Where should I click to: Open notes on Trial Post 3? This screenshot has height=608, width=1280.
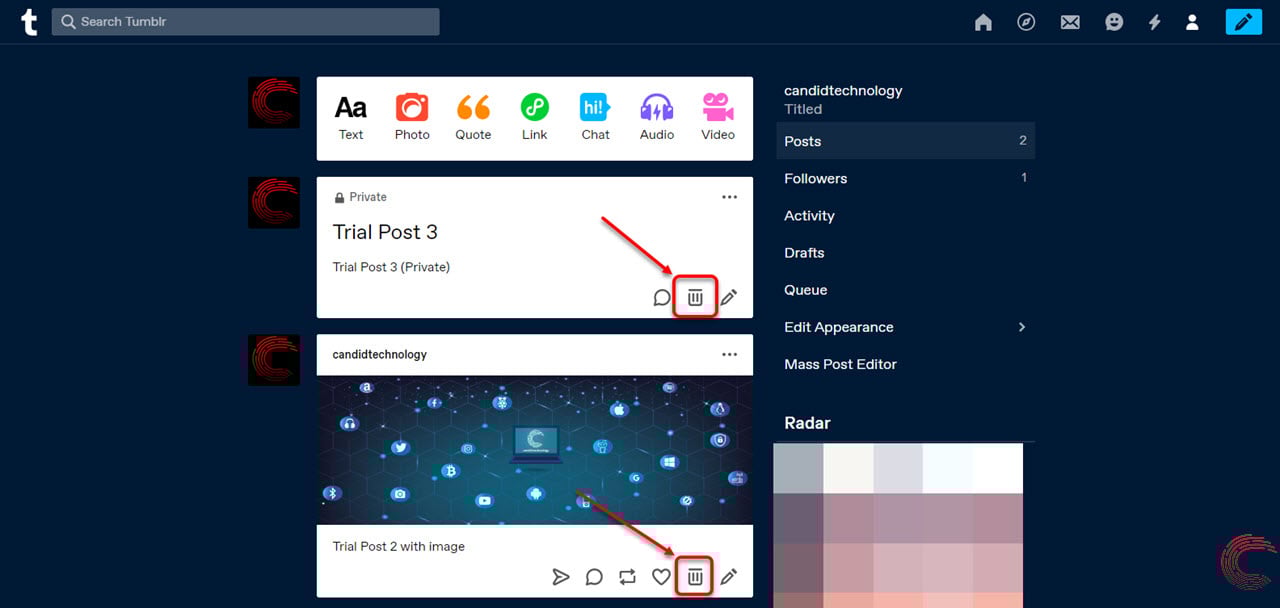click(x=661, y=297)
